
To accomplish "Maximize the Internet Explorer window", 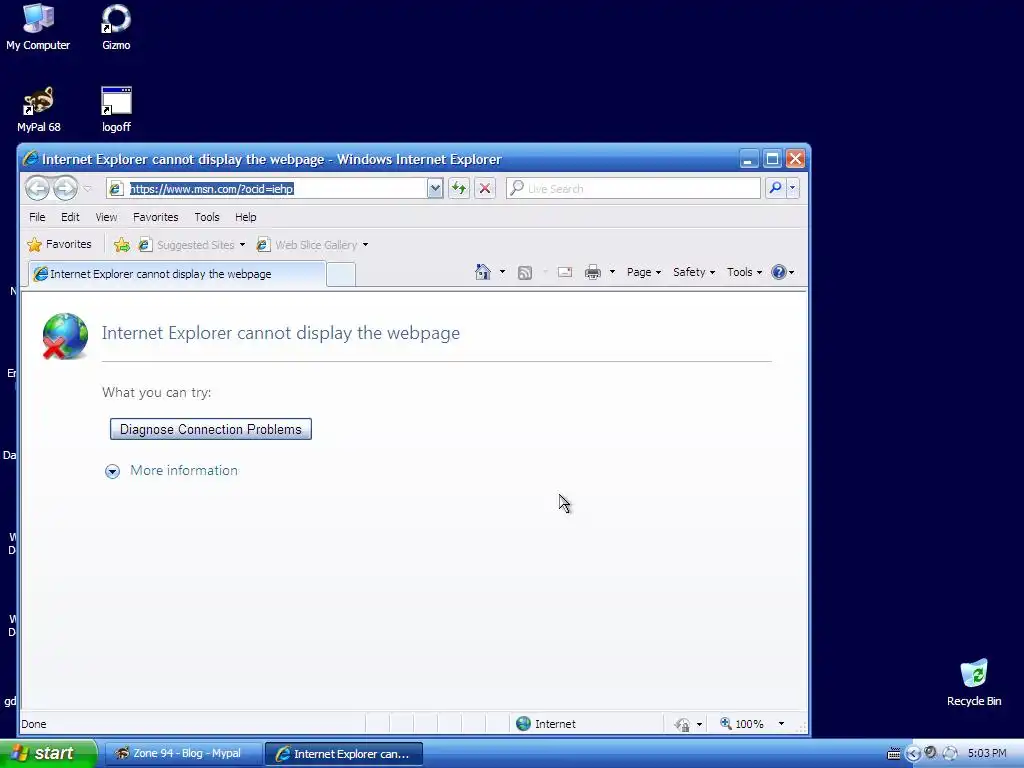I will coord(772,159).
